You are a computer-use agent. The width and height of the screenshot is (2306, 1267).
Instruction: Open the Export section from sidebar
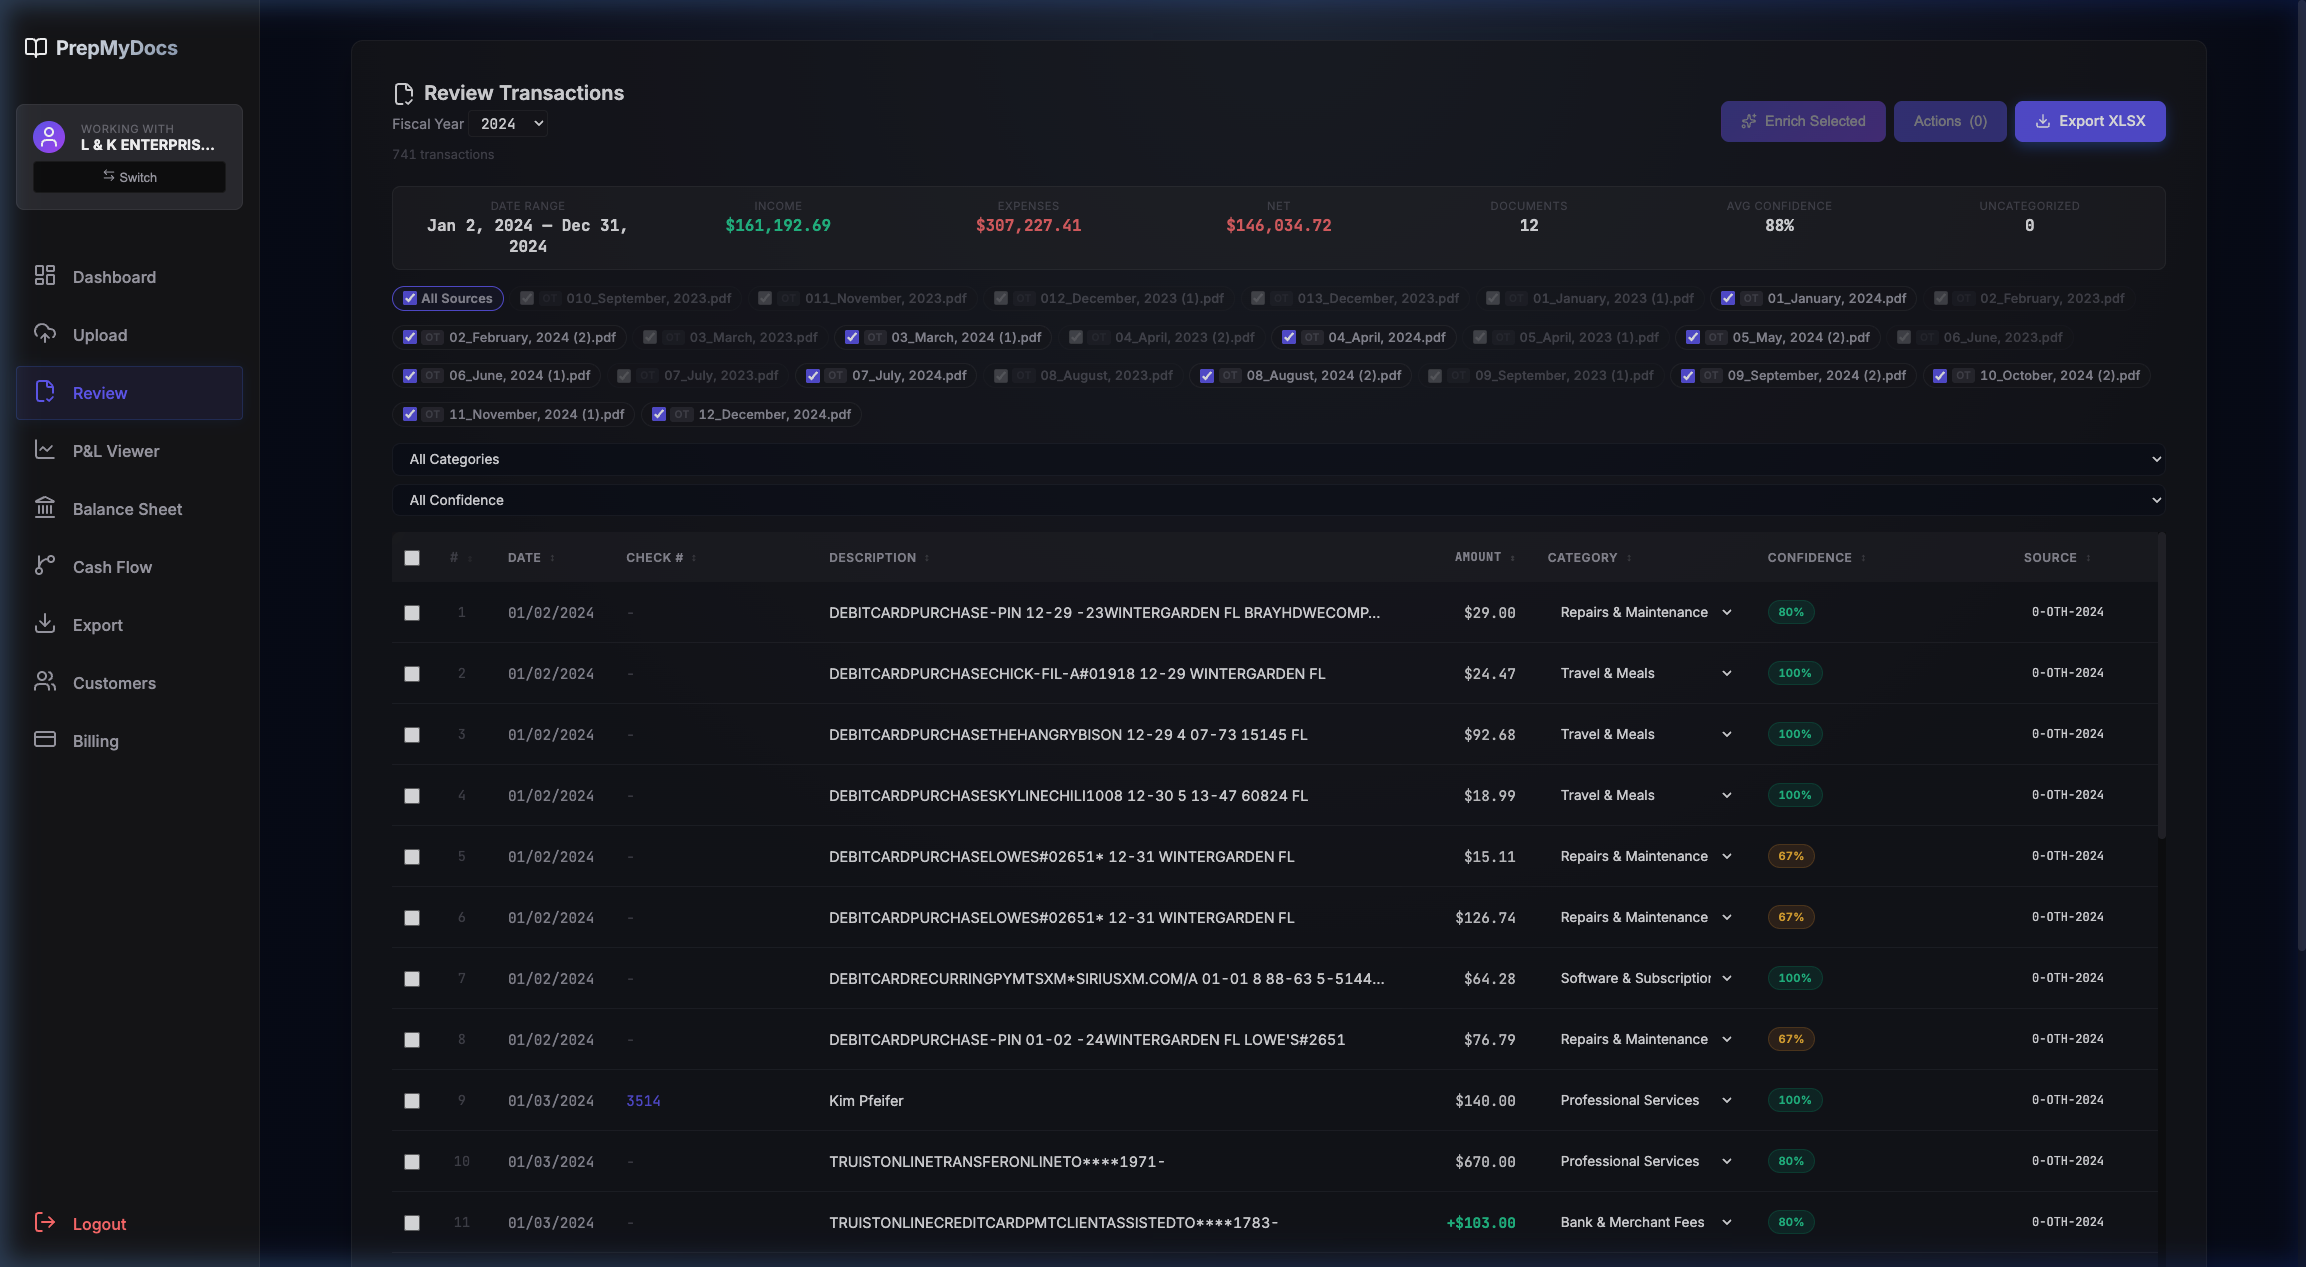(x=97, y=624)
